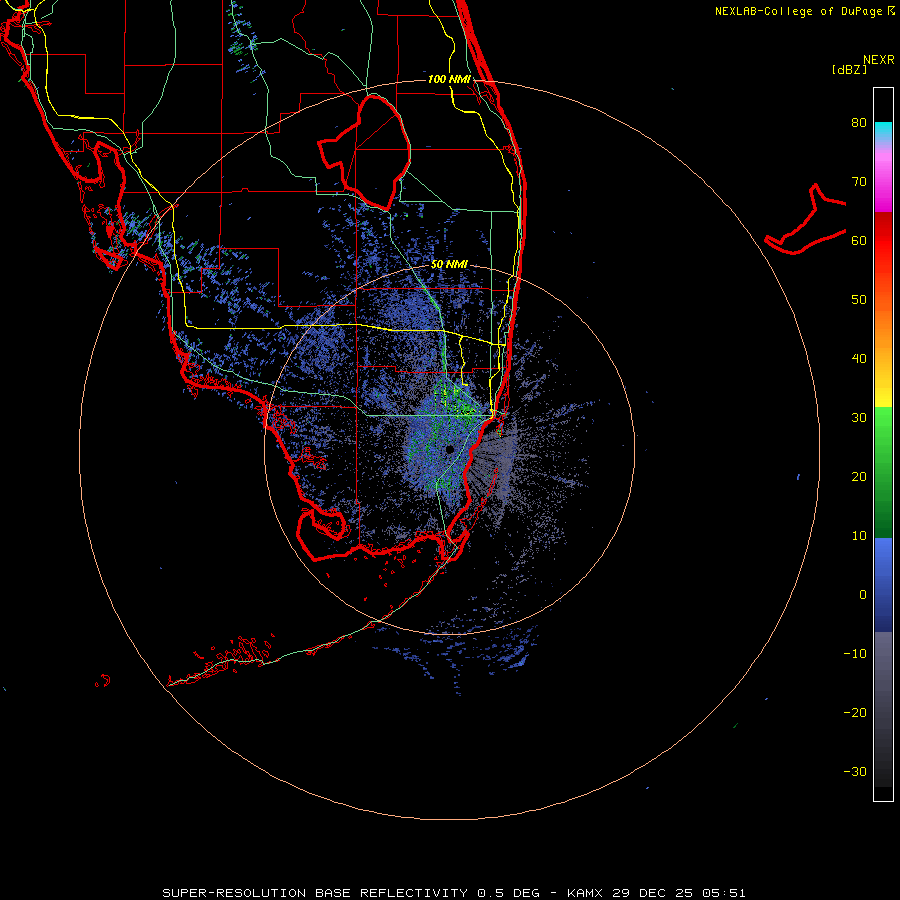This screenshot has height=900, width=900.
Task: Click the '50 NMI' range ring label
Action: pos(449,265)
